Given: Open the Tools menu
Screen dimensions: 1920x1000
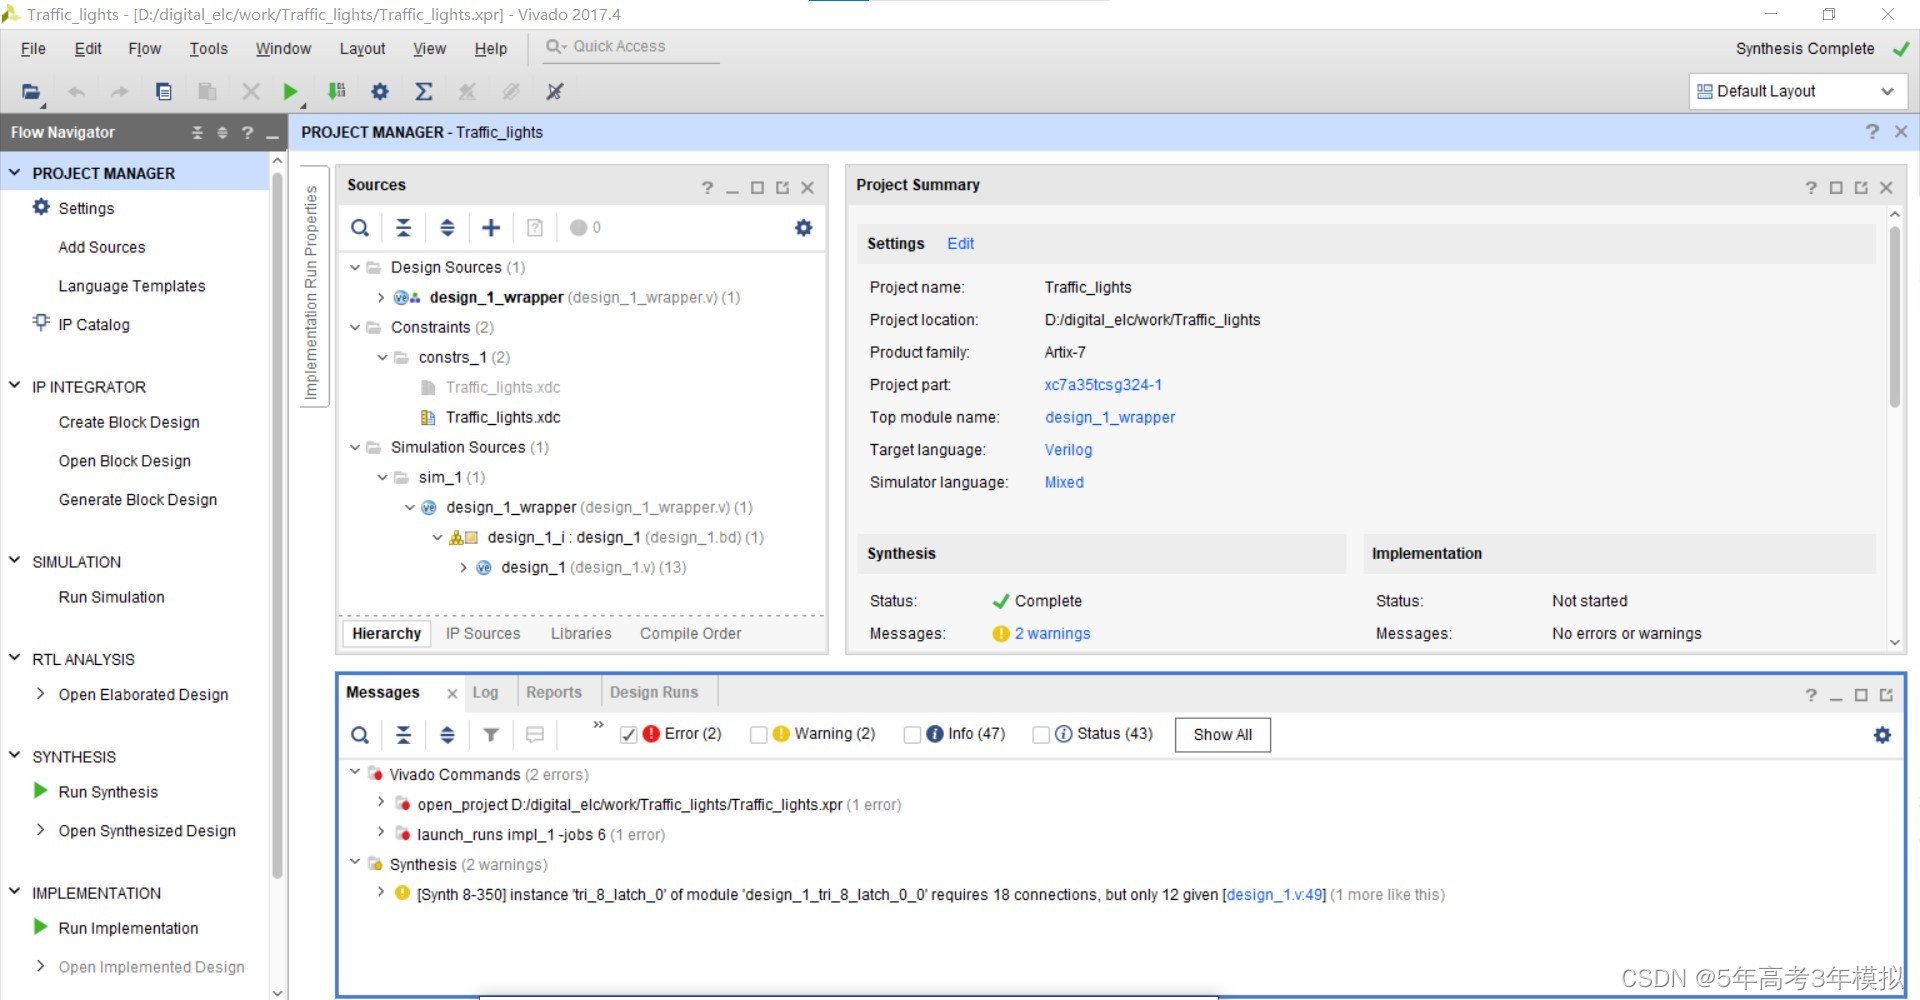Looking at the screenshot, I should (x=209, y=49).
